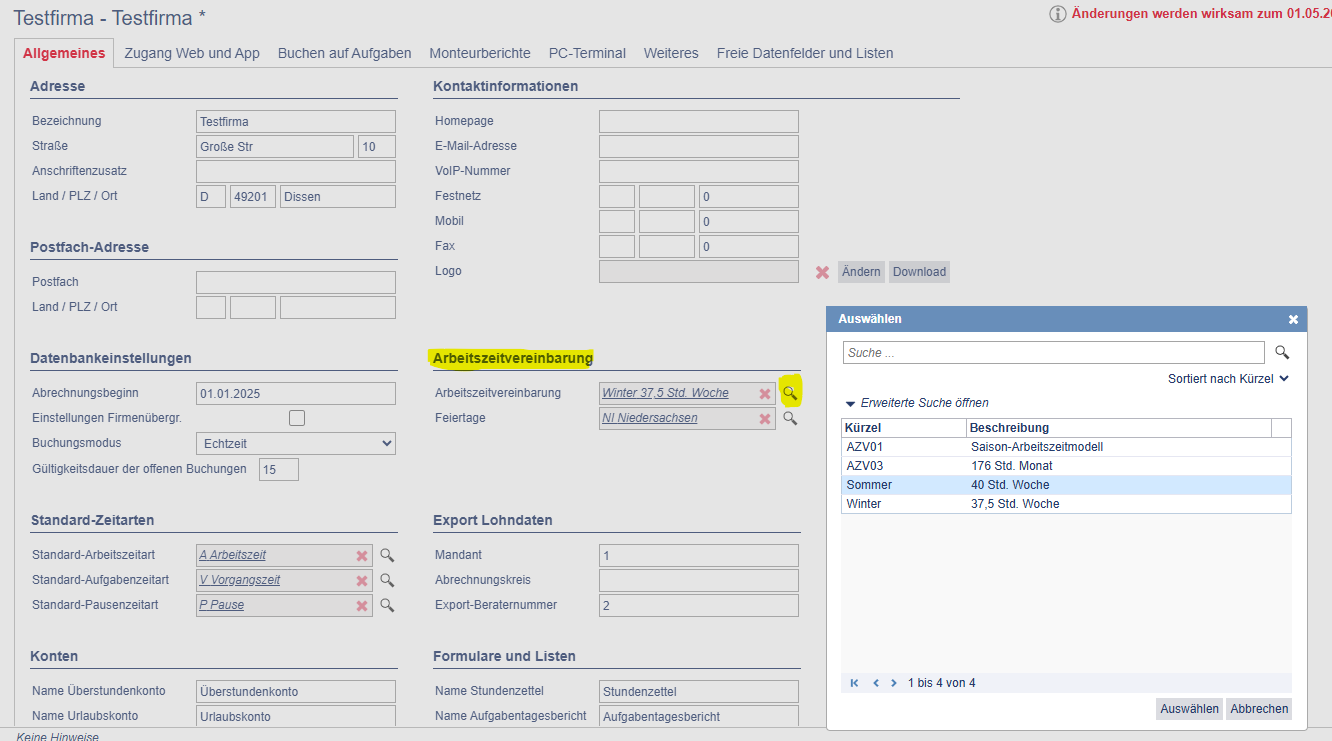This screenshot has width=1332, height=741.
Task: Clear the A Arbeitszeit value
Action: (x=362, y=556)
